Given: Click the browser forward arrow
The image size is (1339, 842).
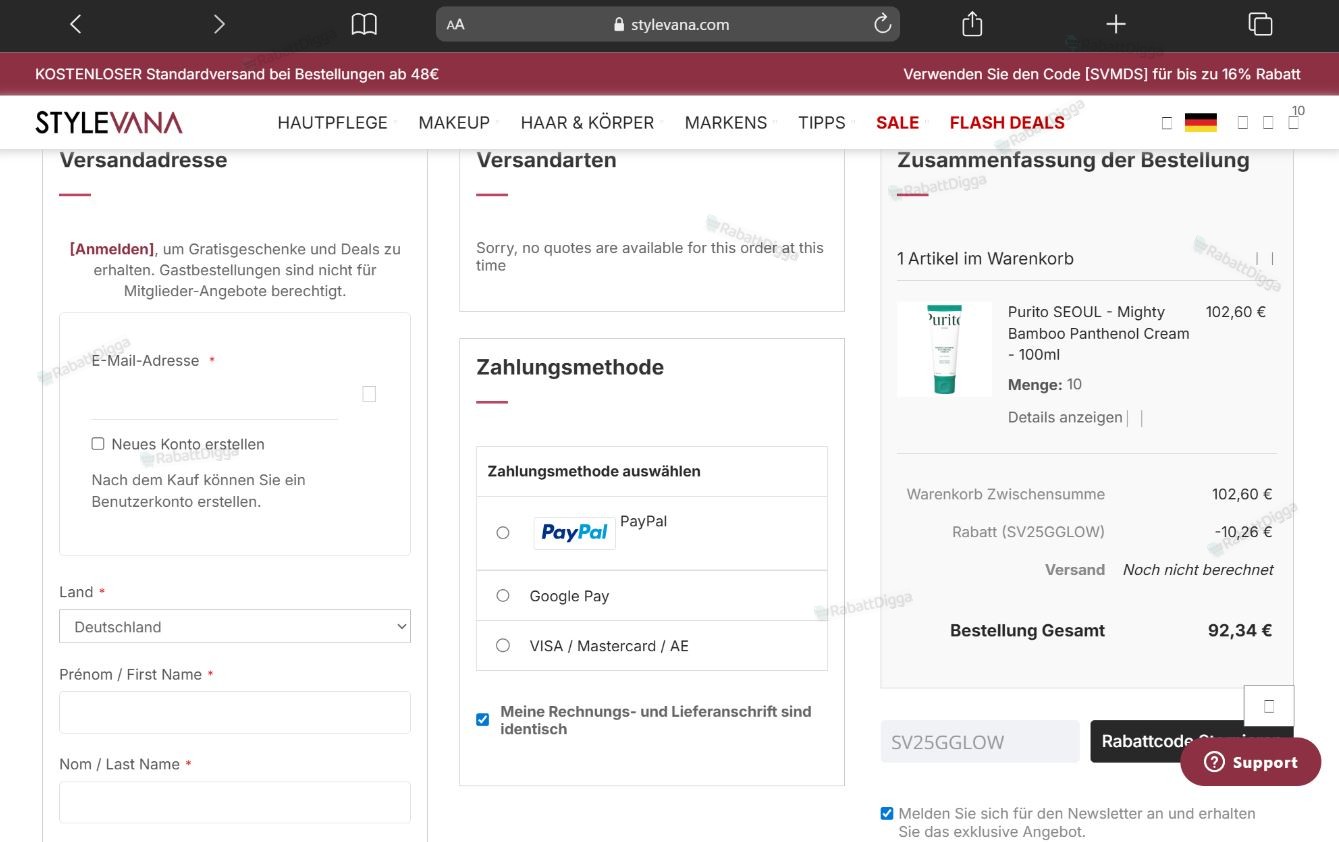Looking at the screenshot, I should click(x=219, y=25).
